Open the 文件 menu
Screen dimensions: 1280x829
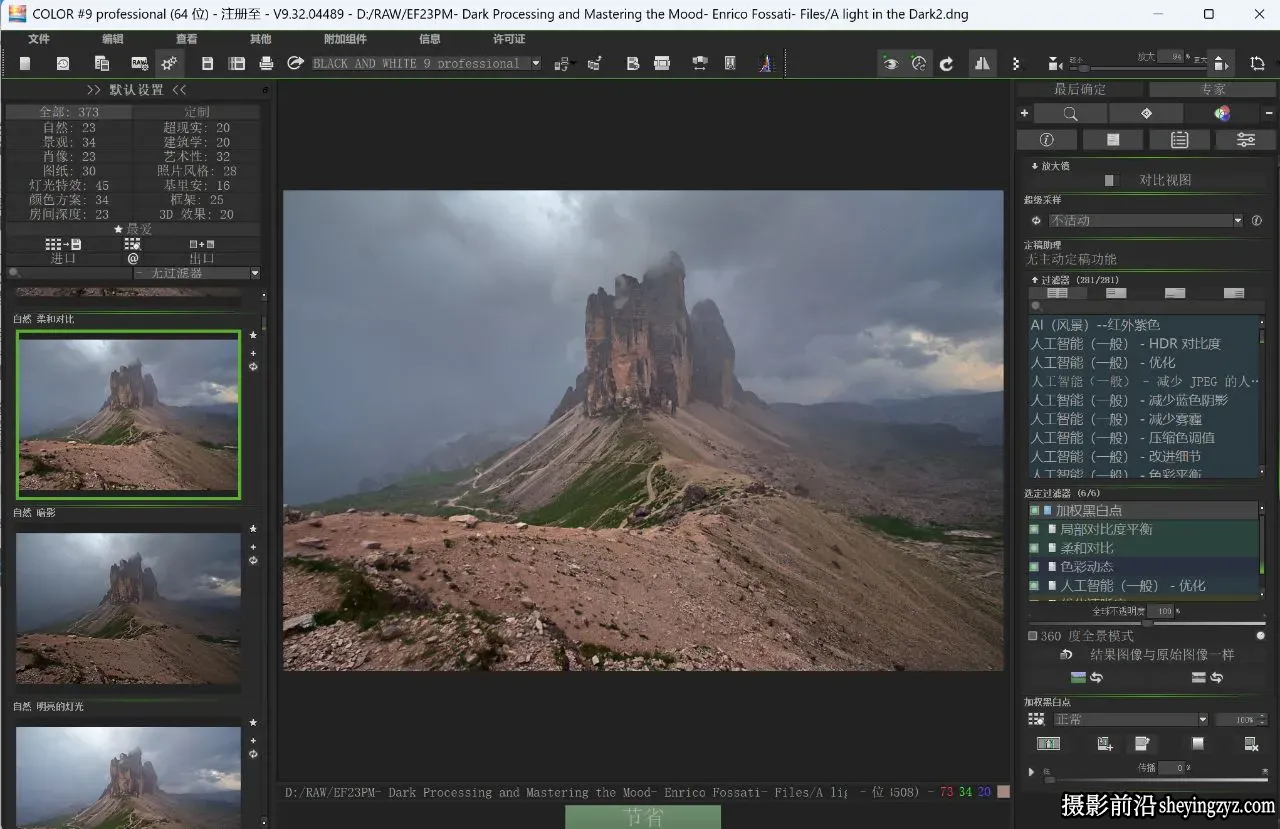point(39,39)
